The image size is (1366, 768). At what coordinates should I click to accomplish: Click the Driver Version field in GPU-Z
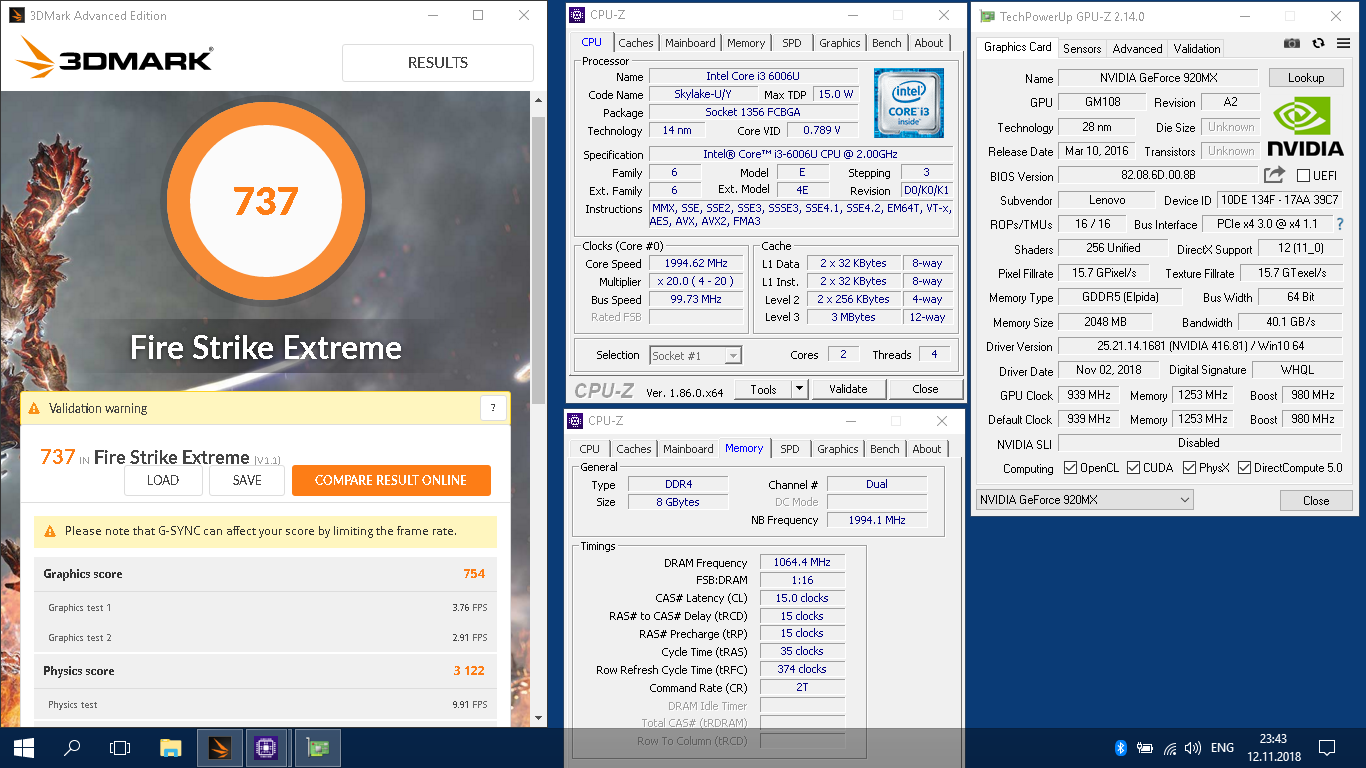[x=1199, y=346]
